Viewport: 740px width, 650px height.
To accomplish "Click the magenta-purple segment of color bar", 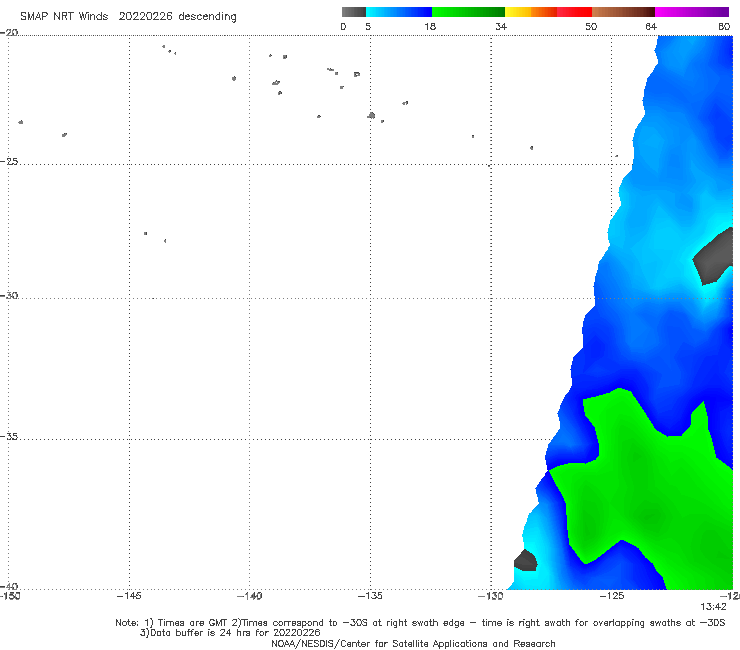I will tap(692, 12).
